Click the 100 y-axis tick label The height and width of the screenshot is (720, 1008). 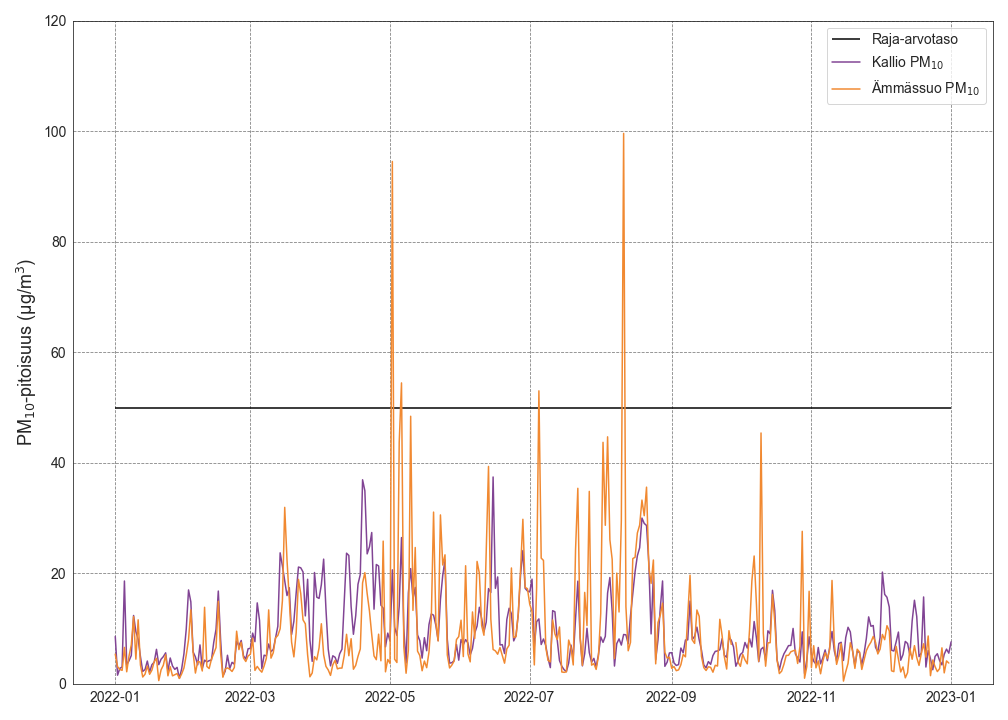click(x=56, y=132)
